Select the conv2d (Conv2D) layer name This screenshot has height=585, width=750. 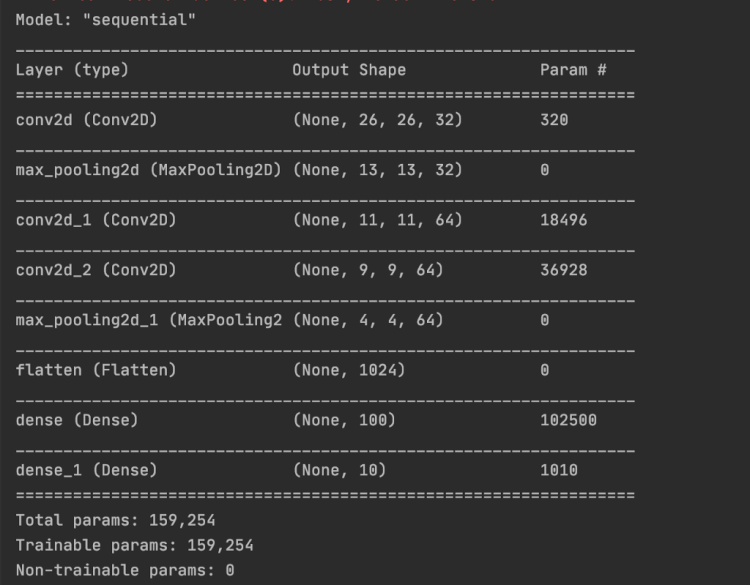(x=86, y=120)
